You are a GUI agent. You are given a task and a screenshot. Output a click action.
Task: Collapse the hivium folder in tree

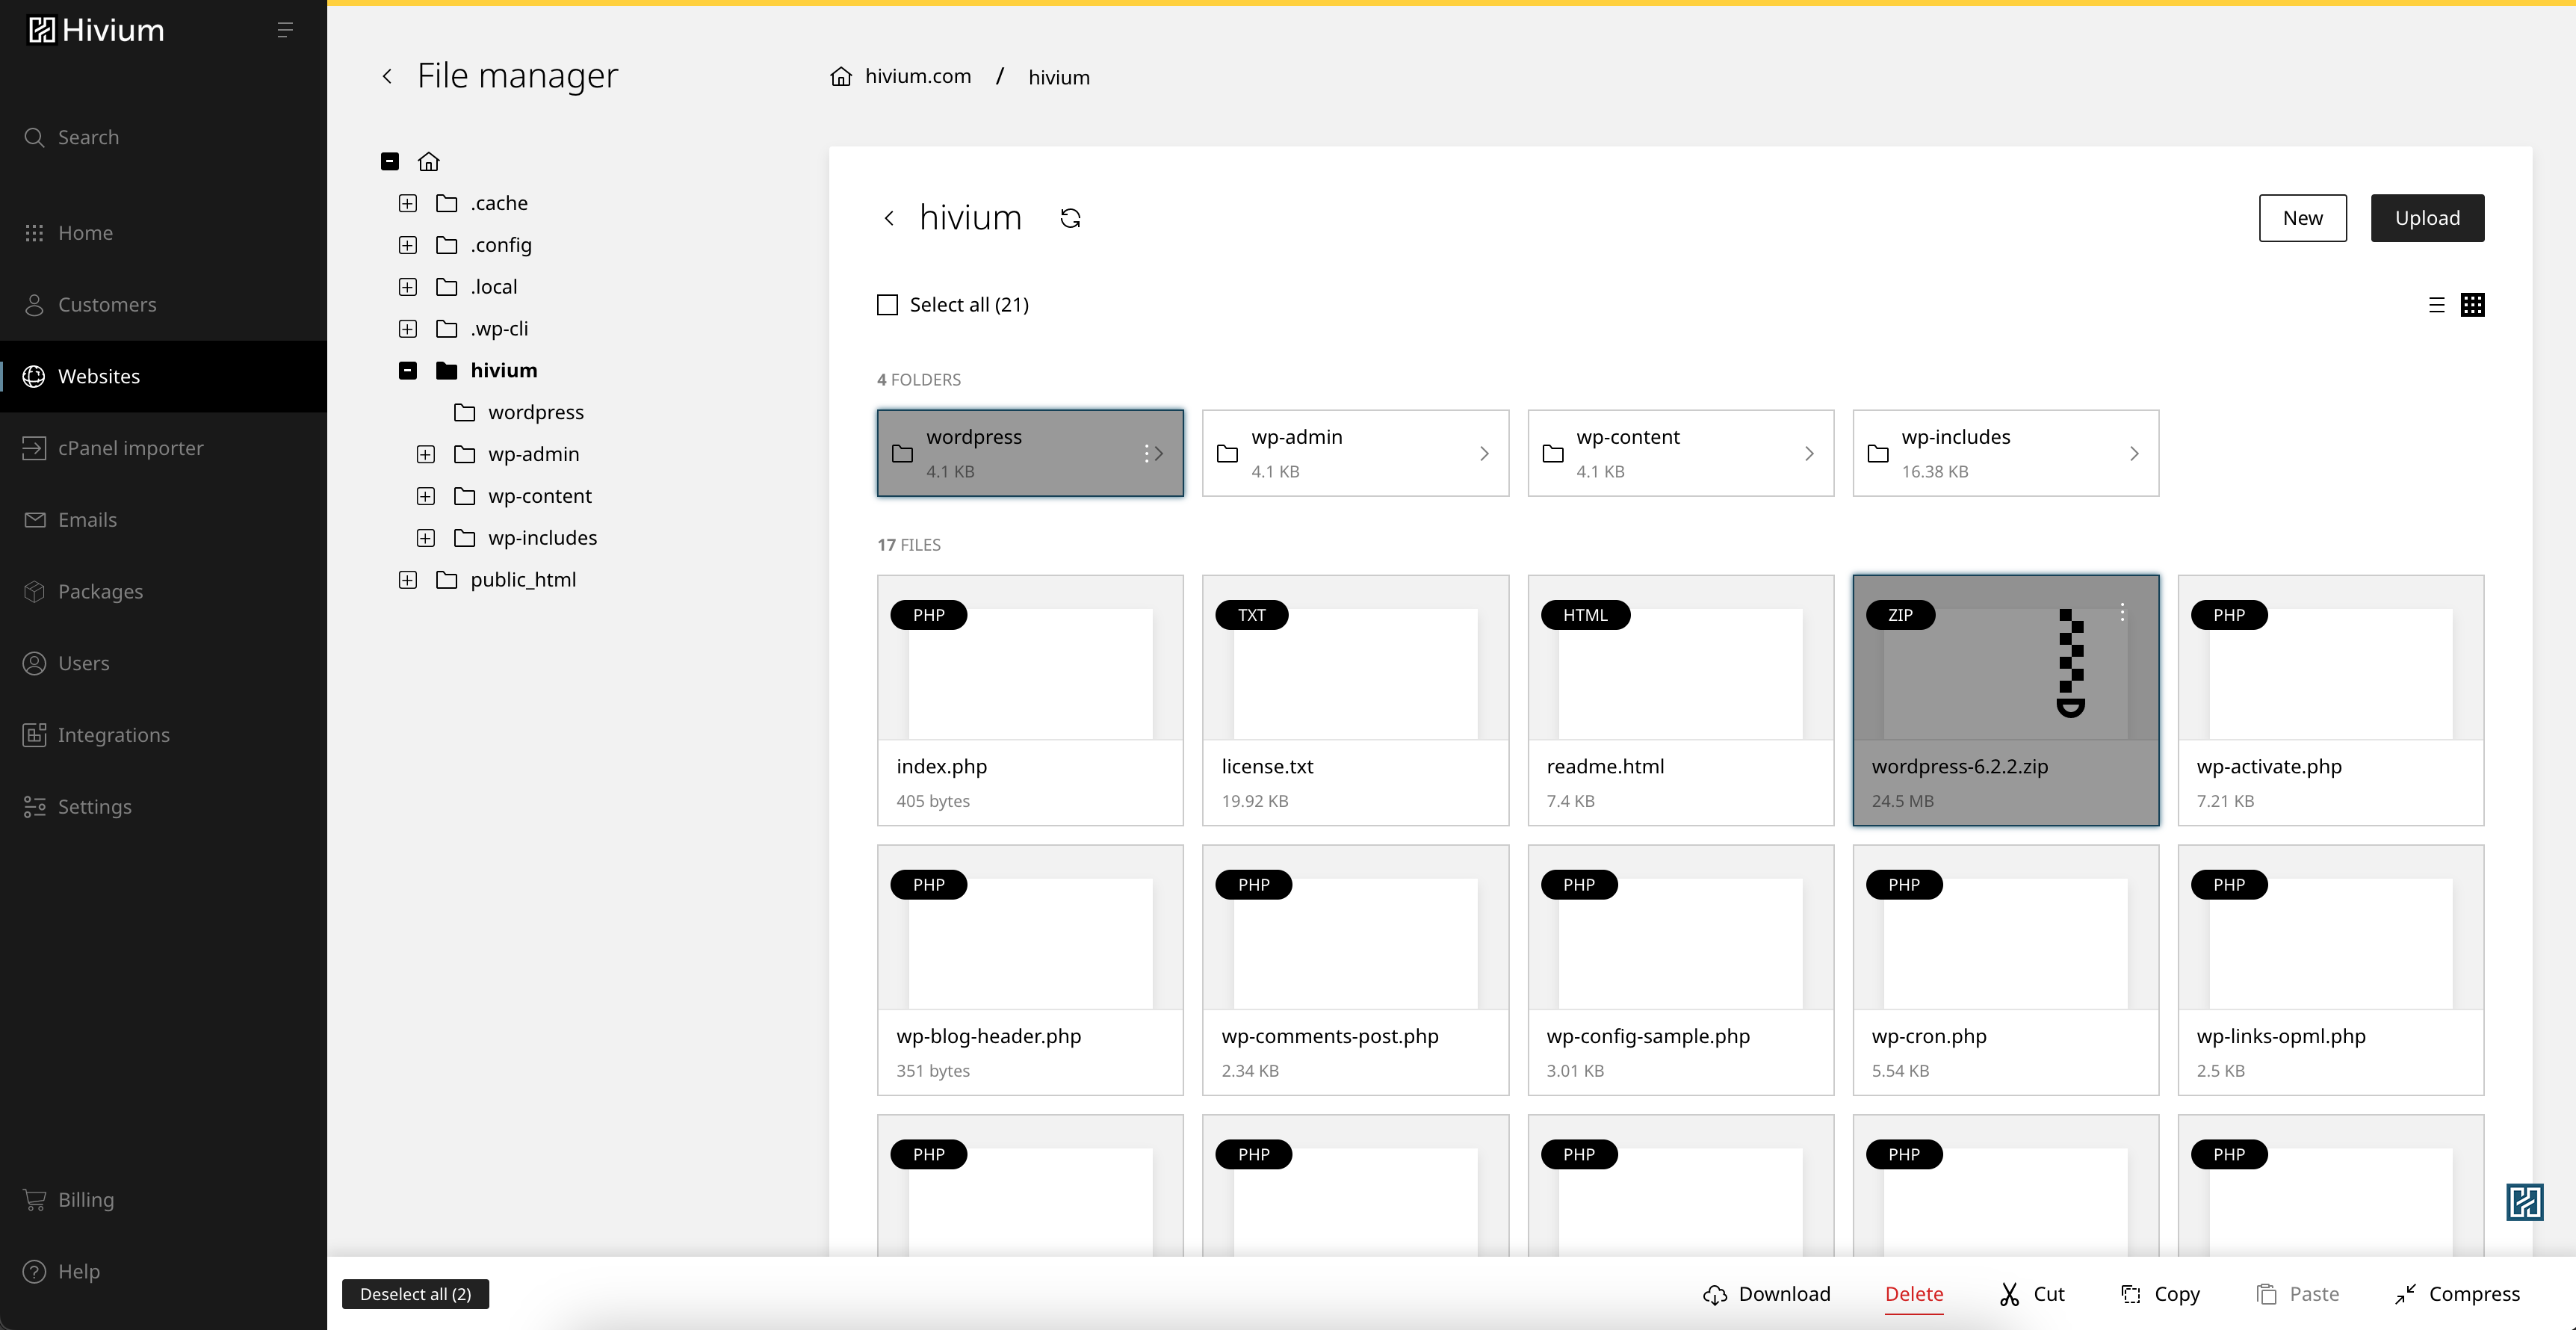(x=407, y=371)
